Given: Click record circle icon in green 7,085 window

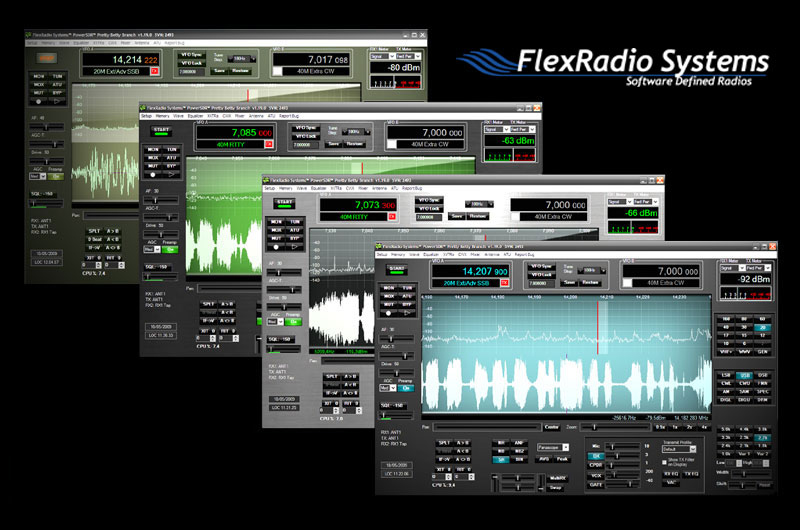Looking at the screenshot, I should [x=153, y=174].
